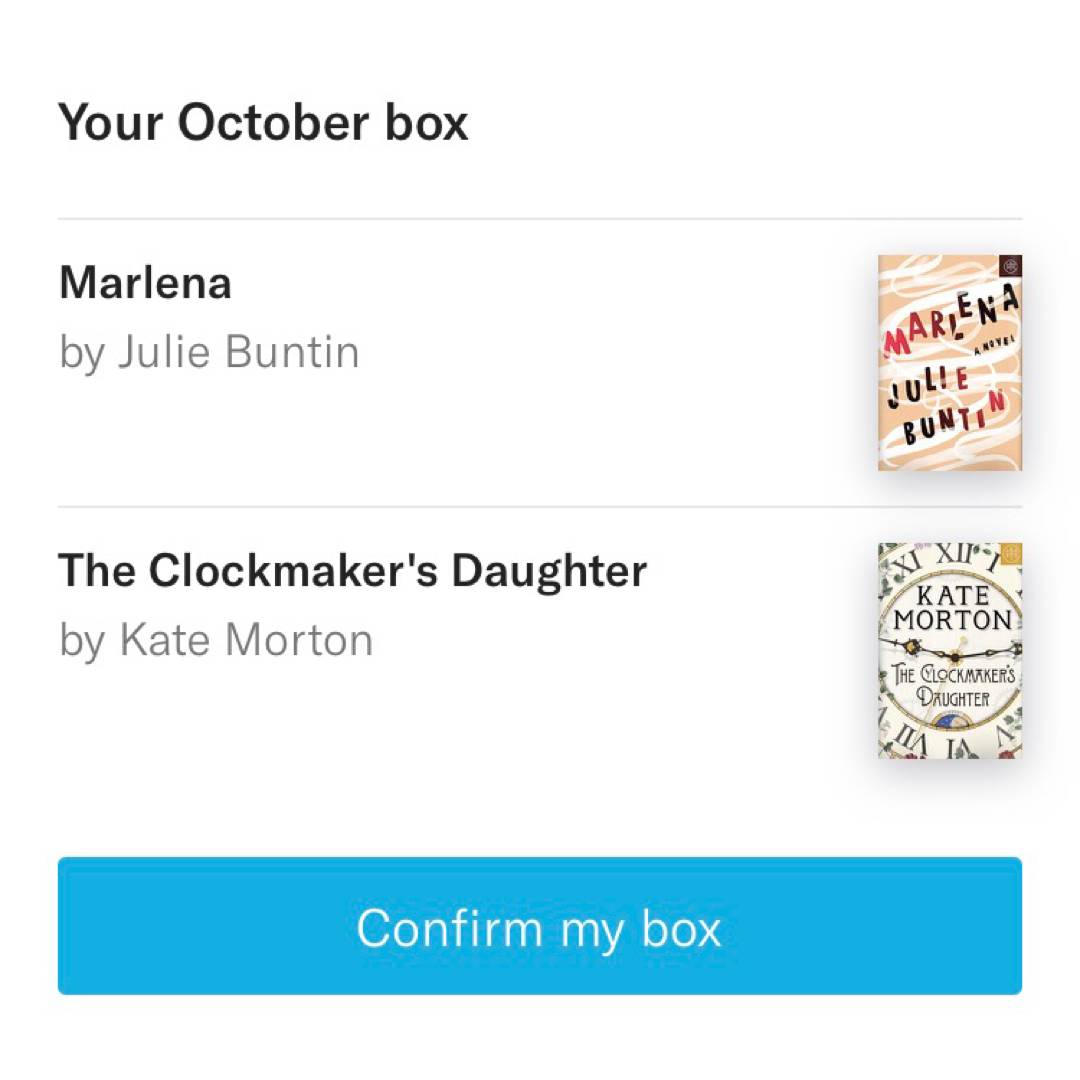1080x1080 pixels.
Task: Select the Marlena title text
Action: coord(145,283)
